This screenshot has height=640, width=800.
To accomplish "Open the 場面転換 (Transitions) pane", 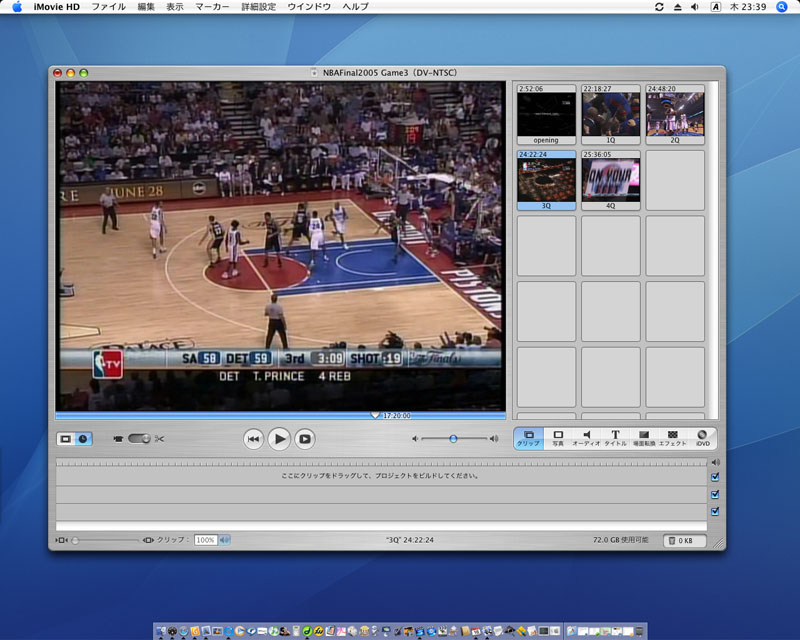I will (644, 438).
